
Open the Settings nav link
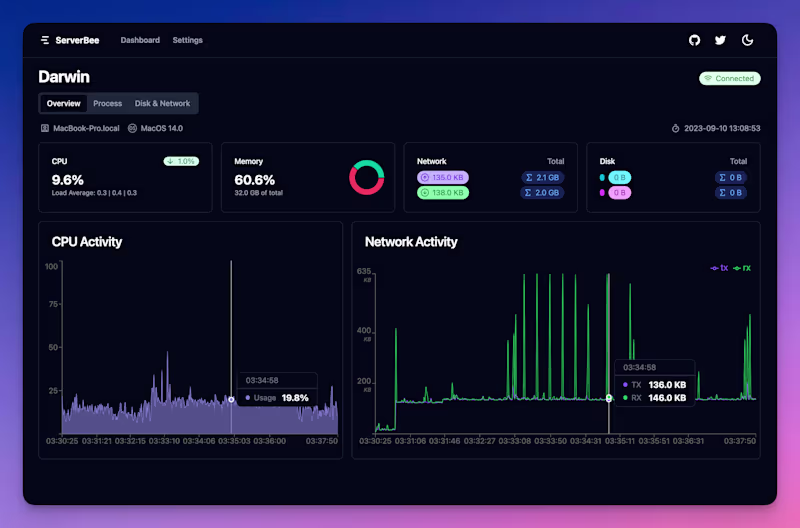pos(187,40)
